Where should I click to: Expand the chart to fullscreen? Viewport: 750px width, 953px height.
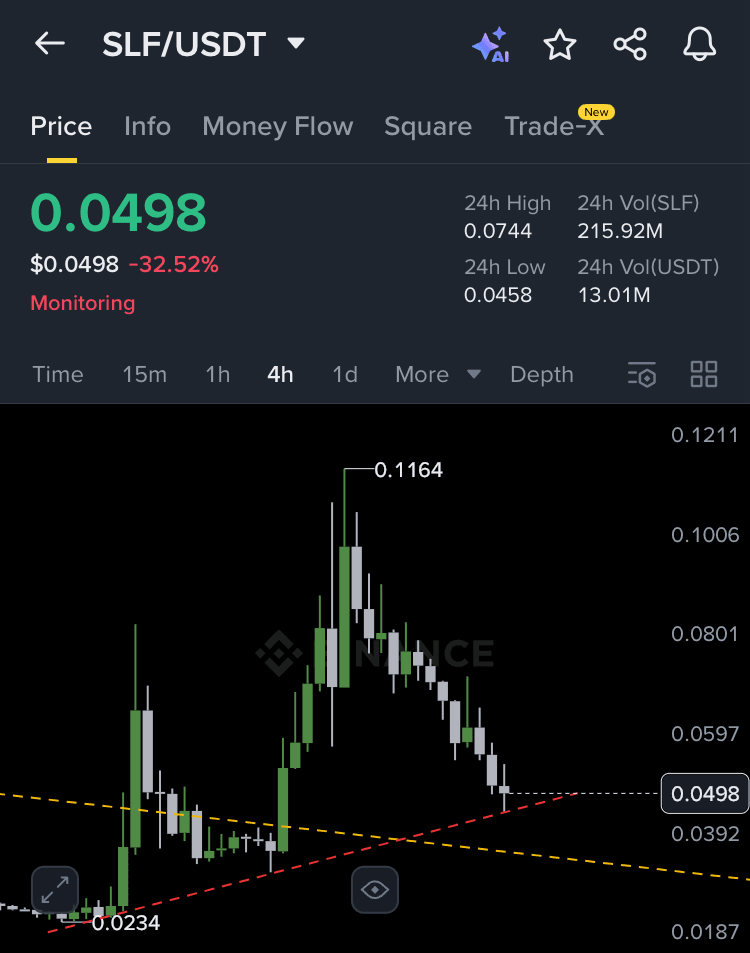point(55,890)
